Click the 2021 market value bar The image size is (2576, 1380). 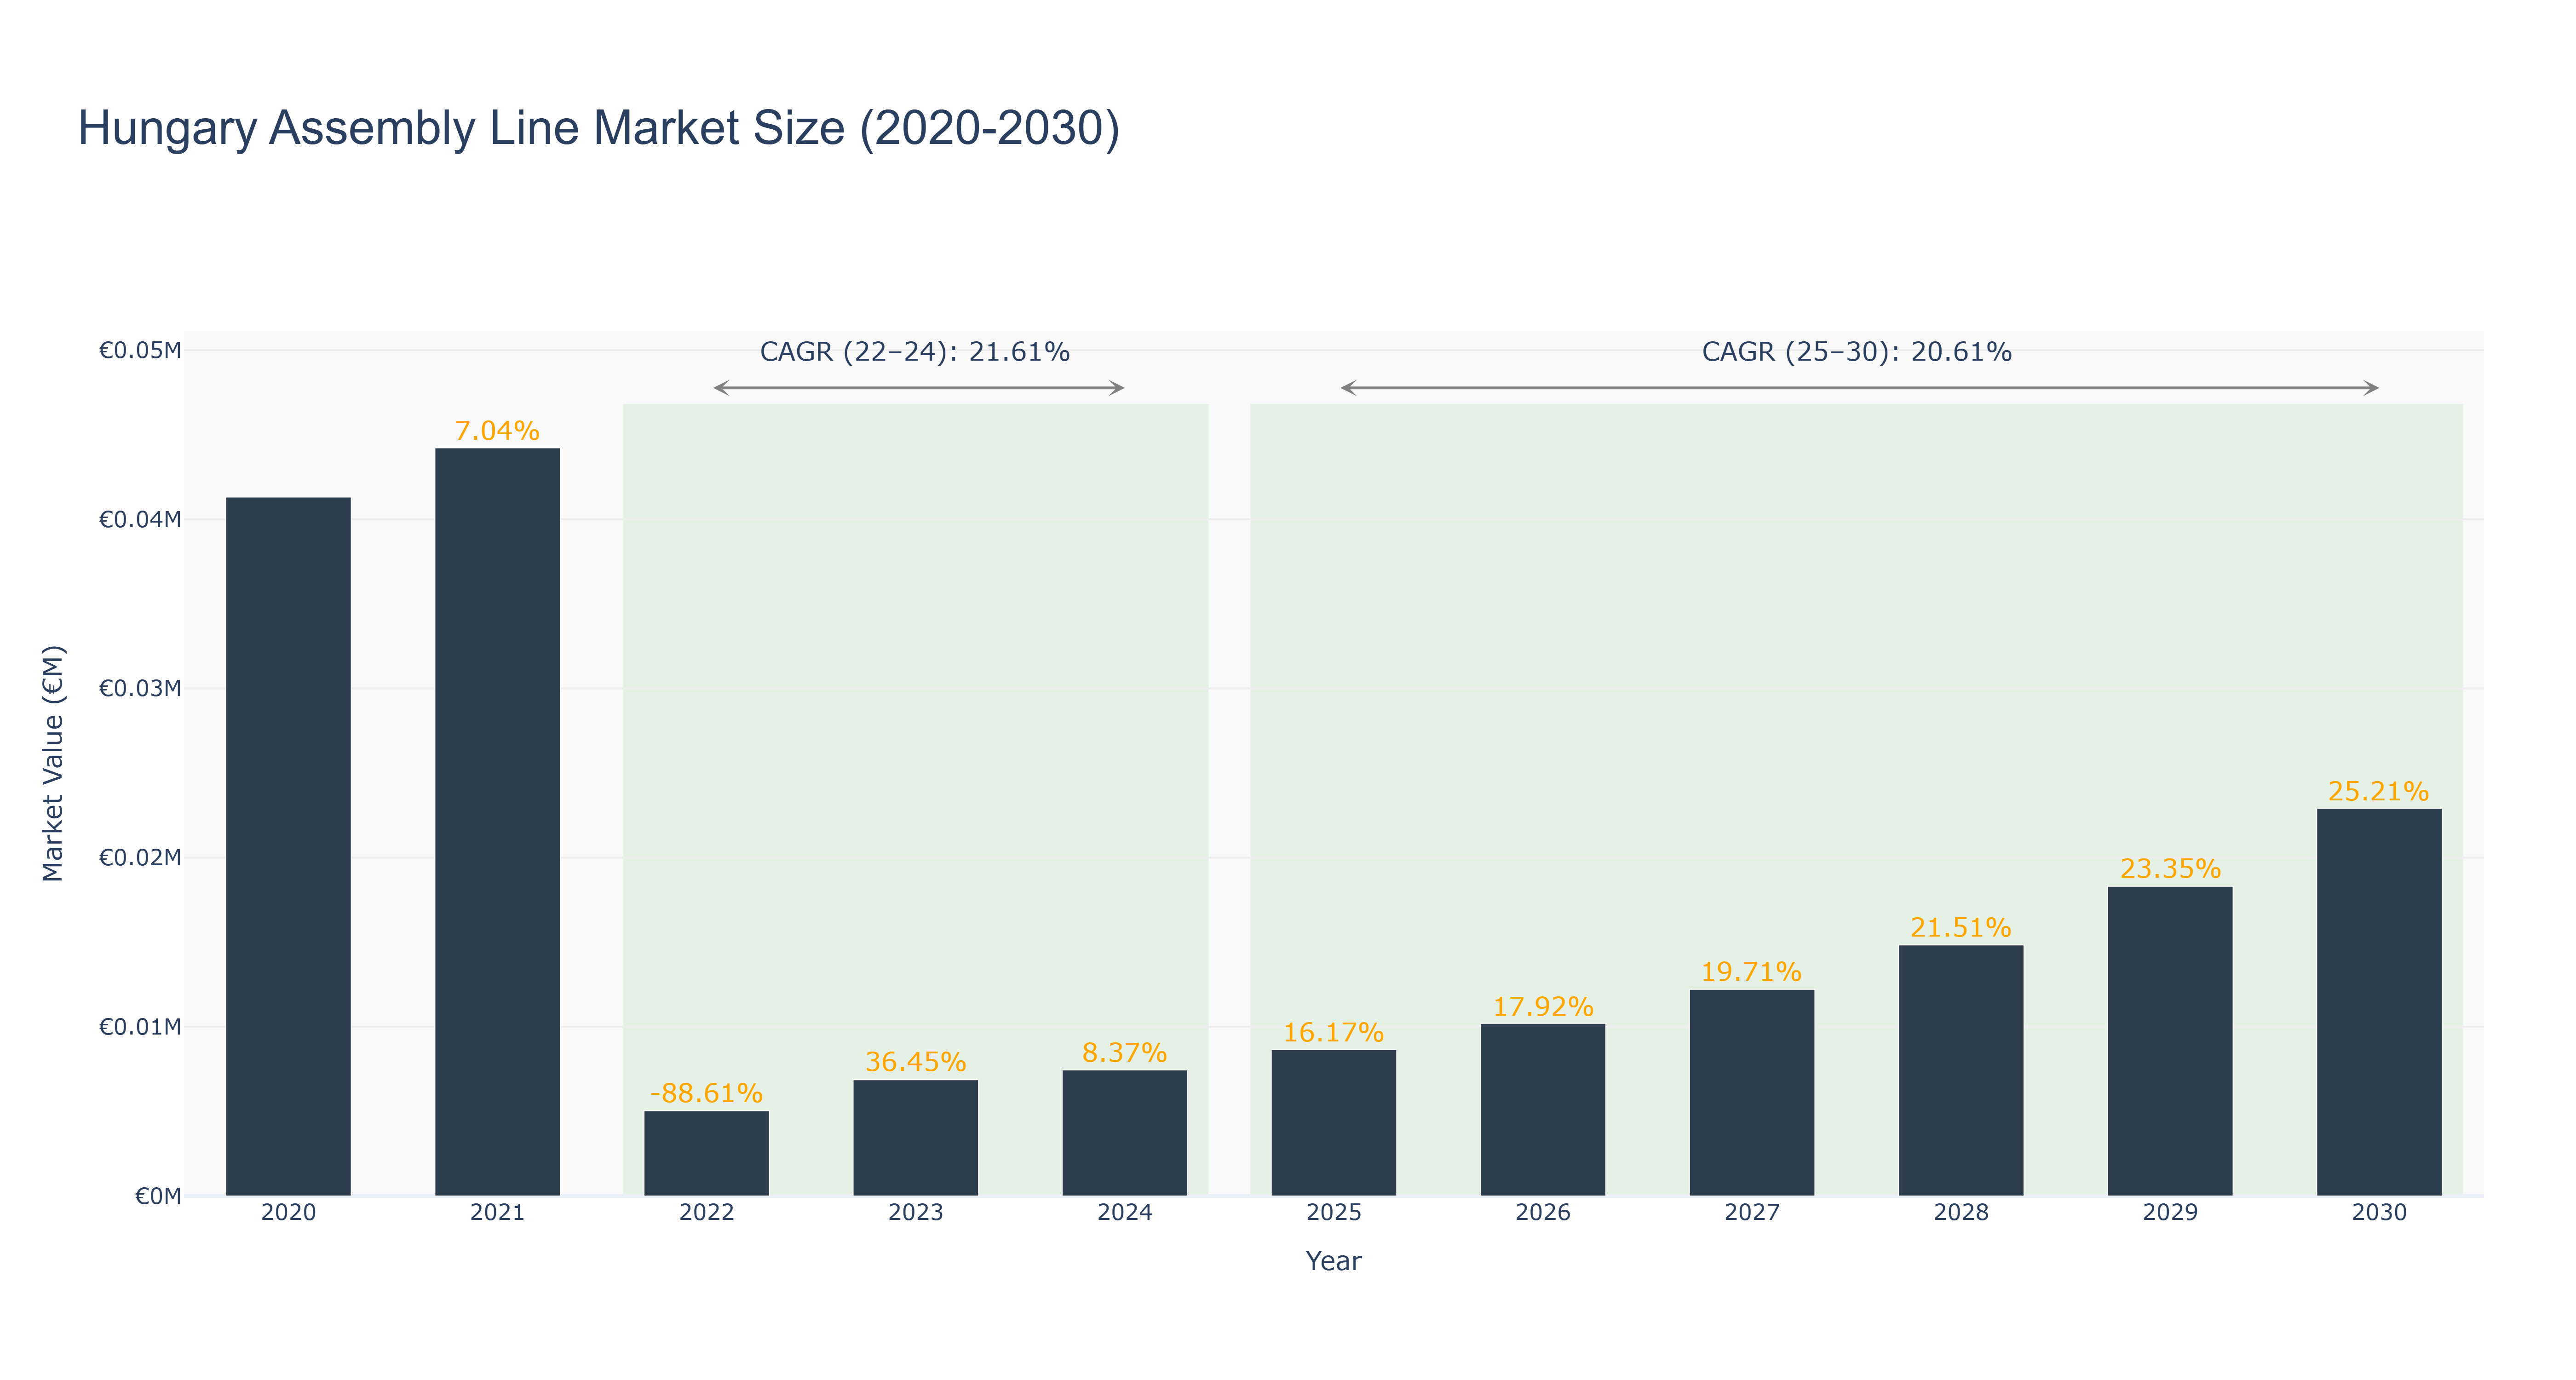pyautogui.click(x=497, y=822)
